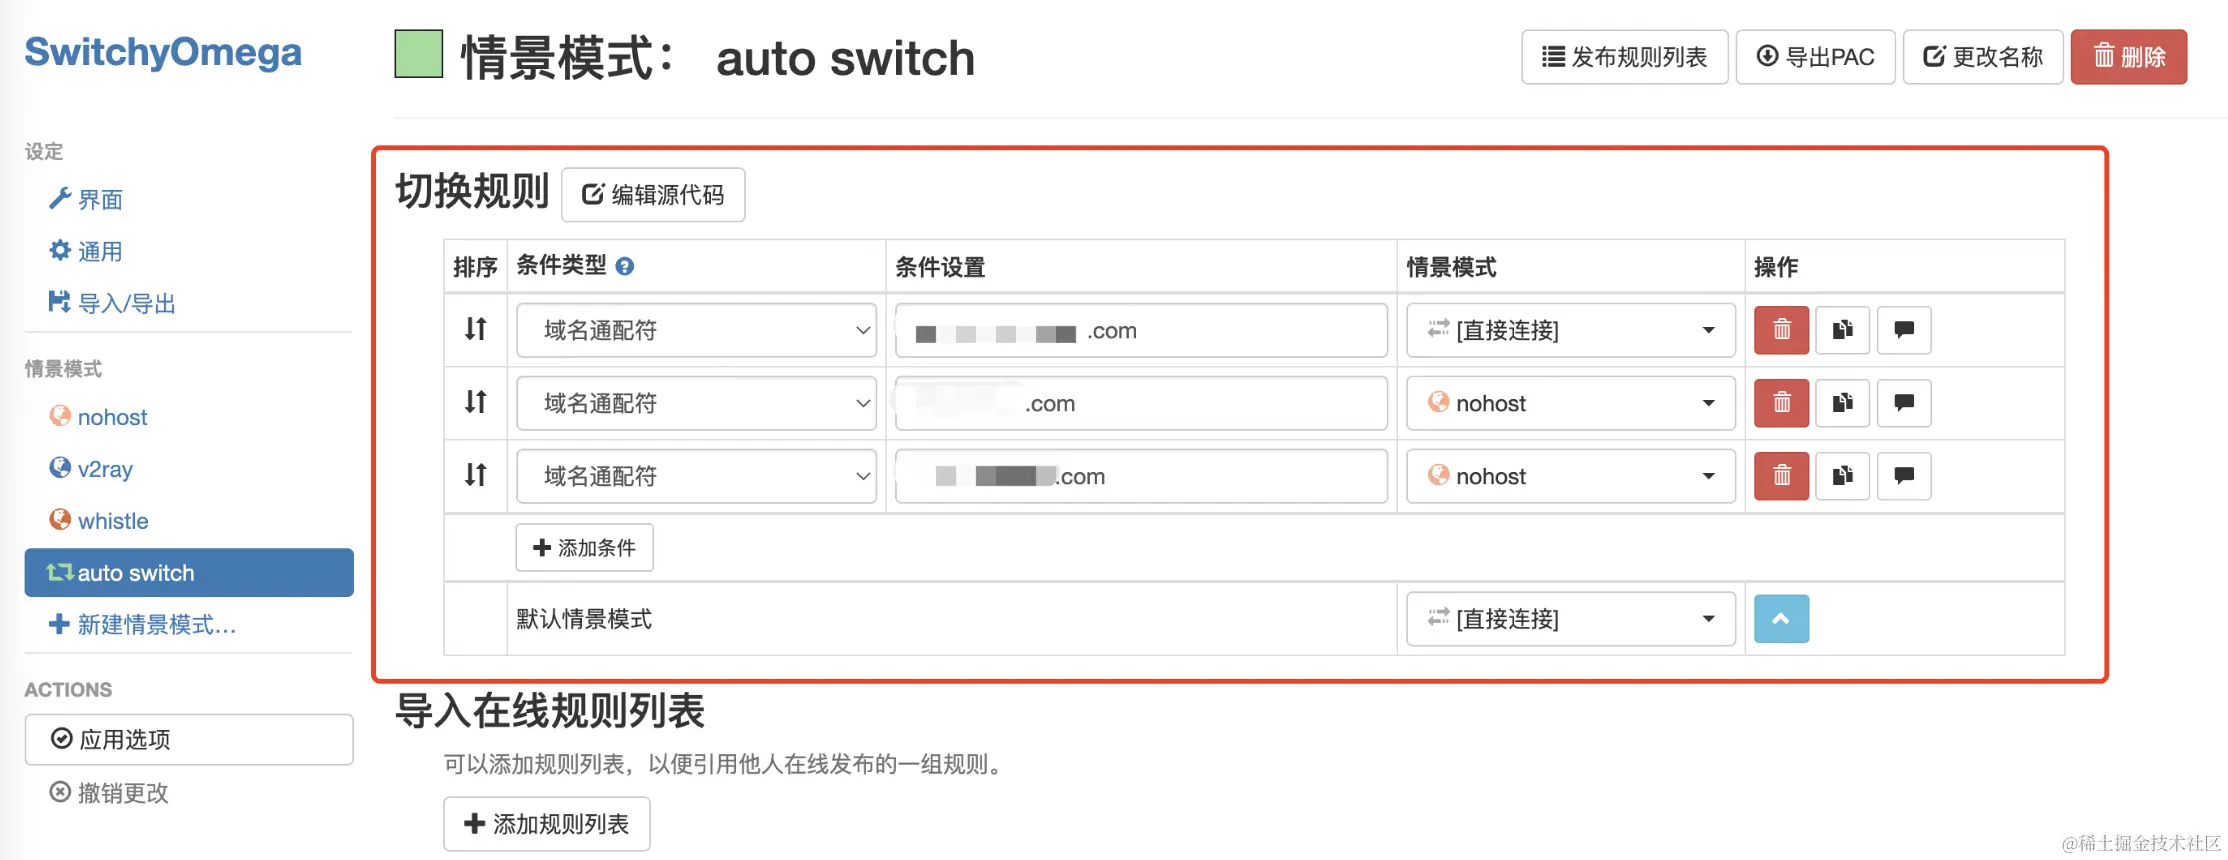Open third row nohost profile dropdown

(1570, 476)
